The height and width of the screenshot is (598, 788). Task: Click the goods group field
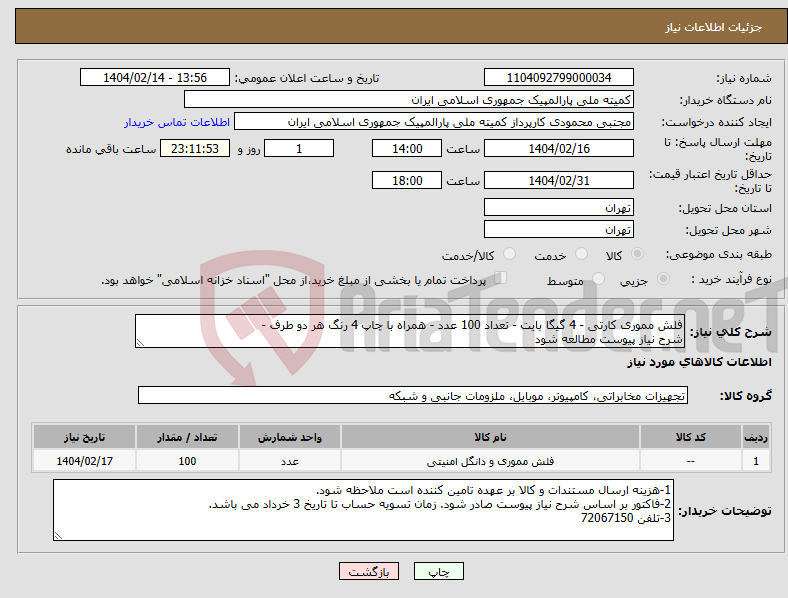(413, 395)
